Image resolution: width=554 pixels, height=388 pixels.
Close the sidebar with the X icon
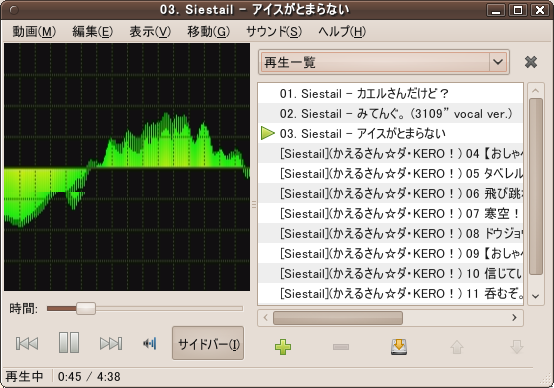point(531,62)
